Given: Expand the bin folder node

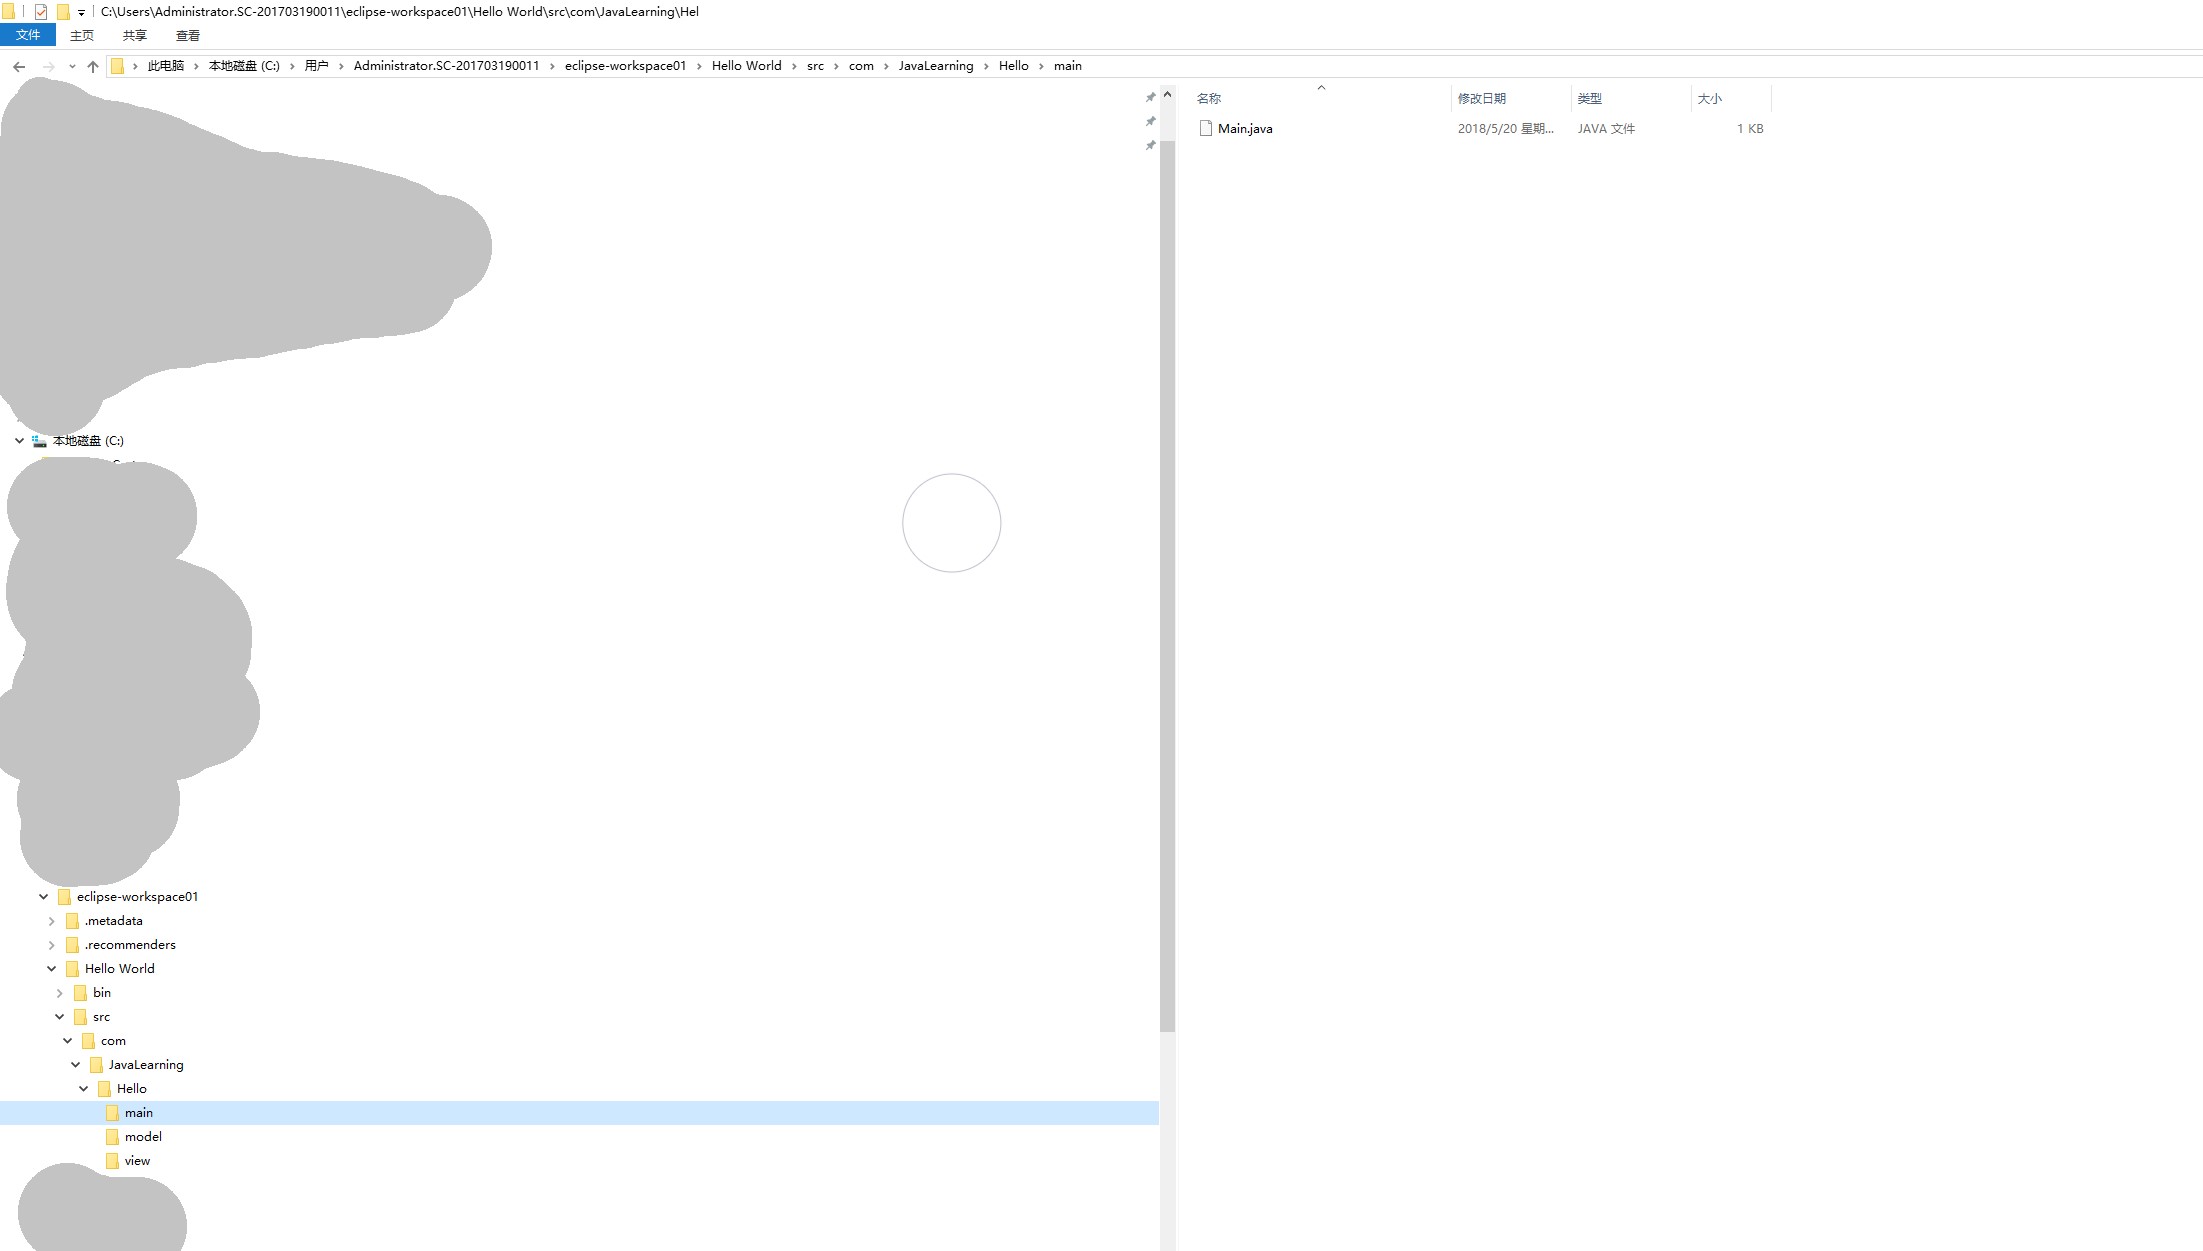Looking at the screenshot, I should (60, 993).
